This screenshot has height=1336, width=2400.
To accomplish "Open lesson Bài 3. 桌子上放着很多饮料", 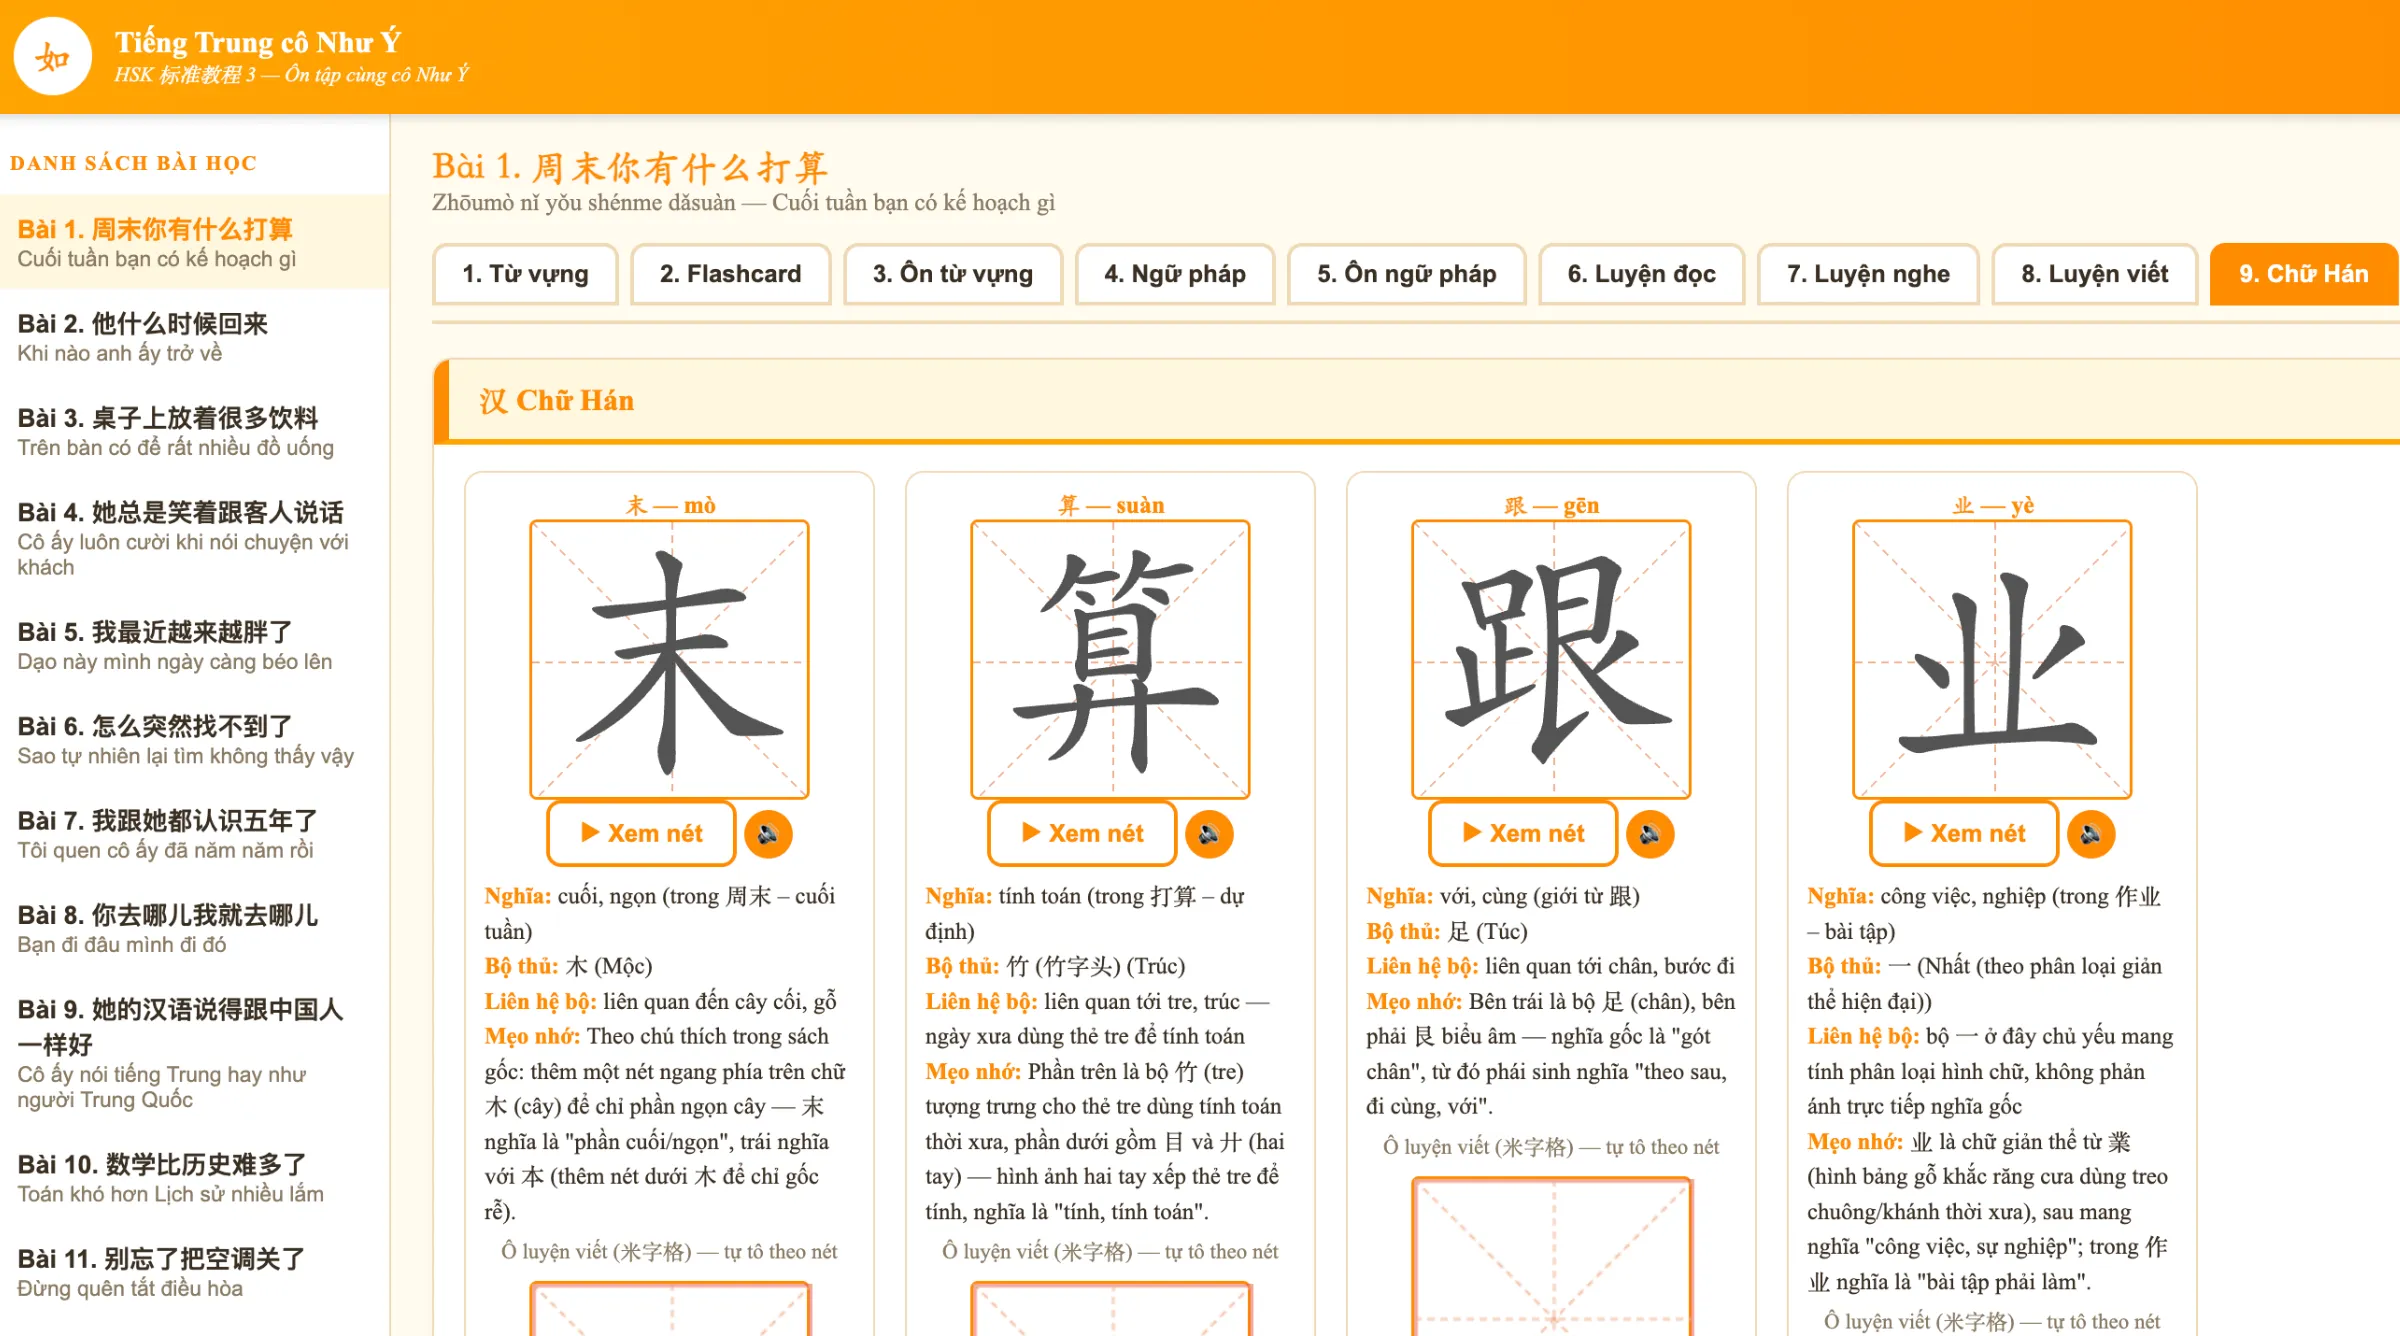I will pos(194,431).
